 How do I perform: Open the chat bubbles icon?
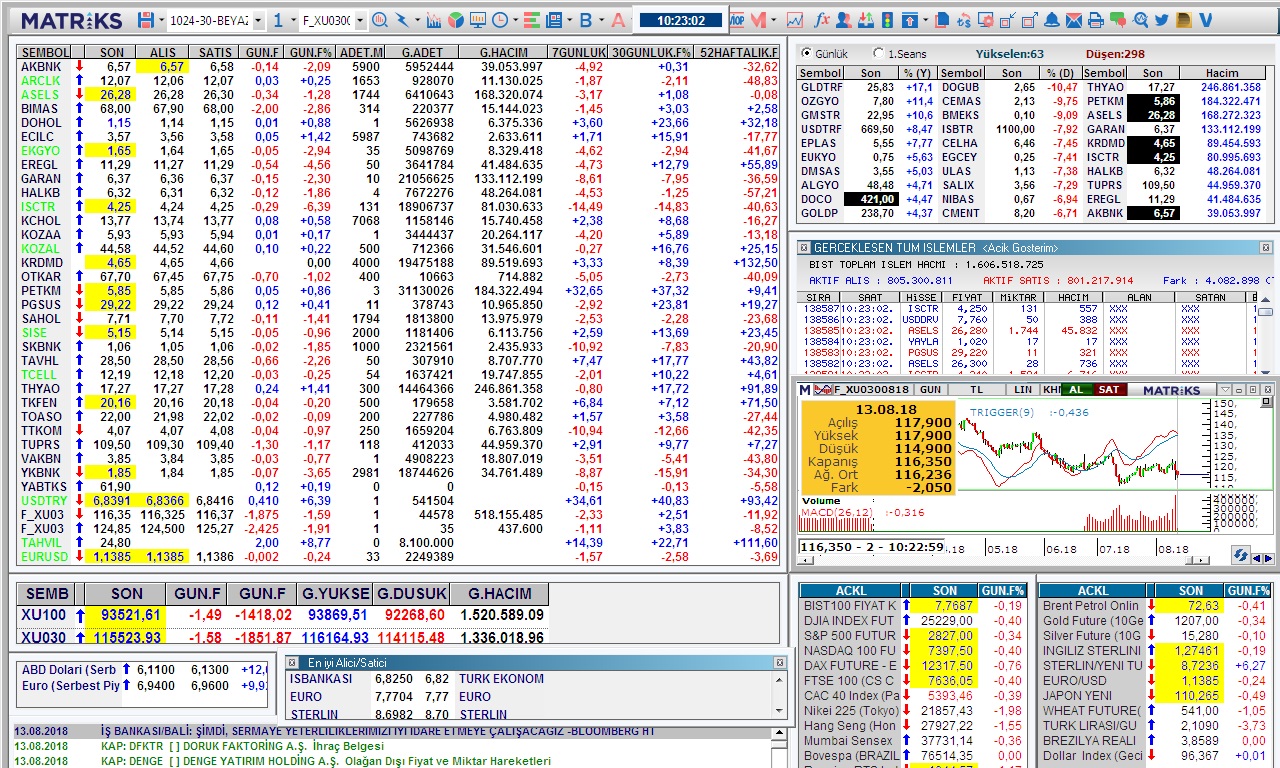tap(1118, 20)
